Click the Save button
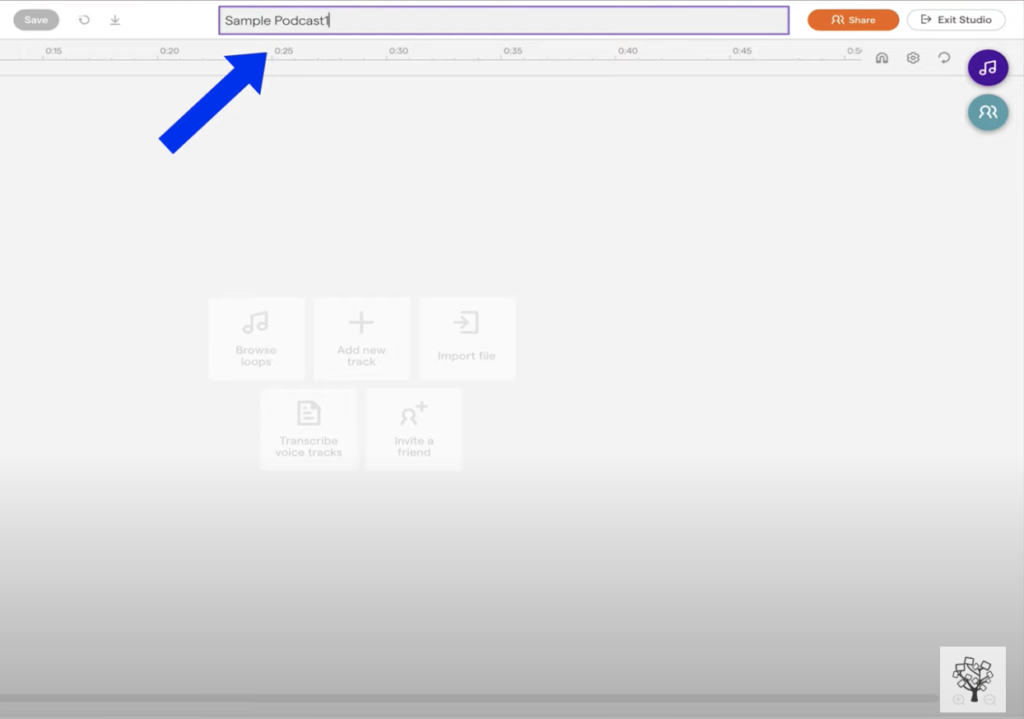This screenshot has height=719, width=1024. pos(36,20)
